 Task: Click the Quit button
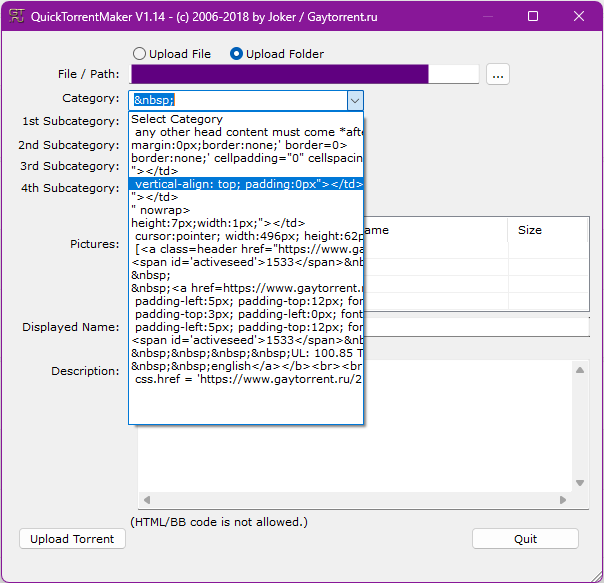tap(525, 539)
